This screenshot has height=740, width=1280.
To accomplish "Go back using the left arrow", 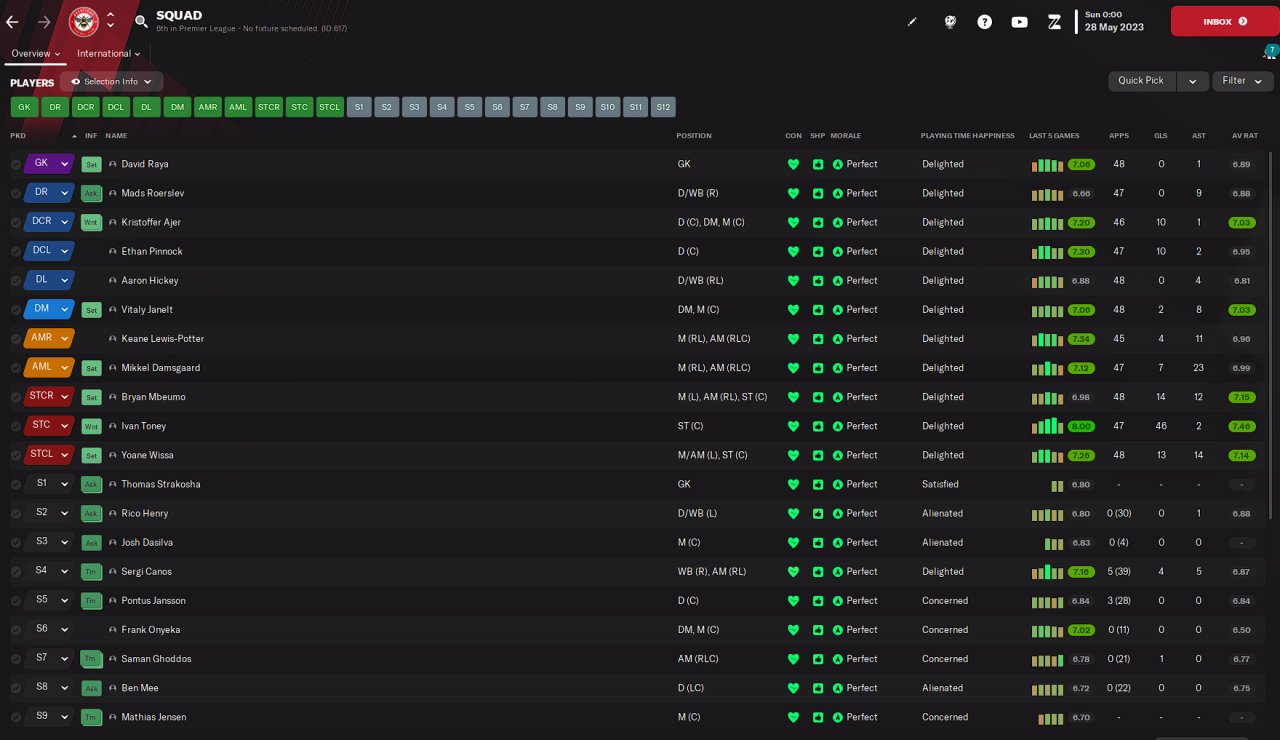I will click(12, 21).
